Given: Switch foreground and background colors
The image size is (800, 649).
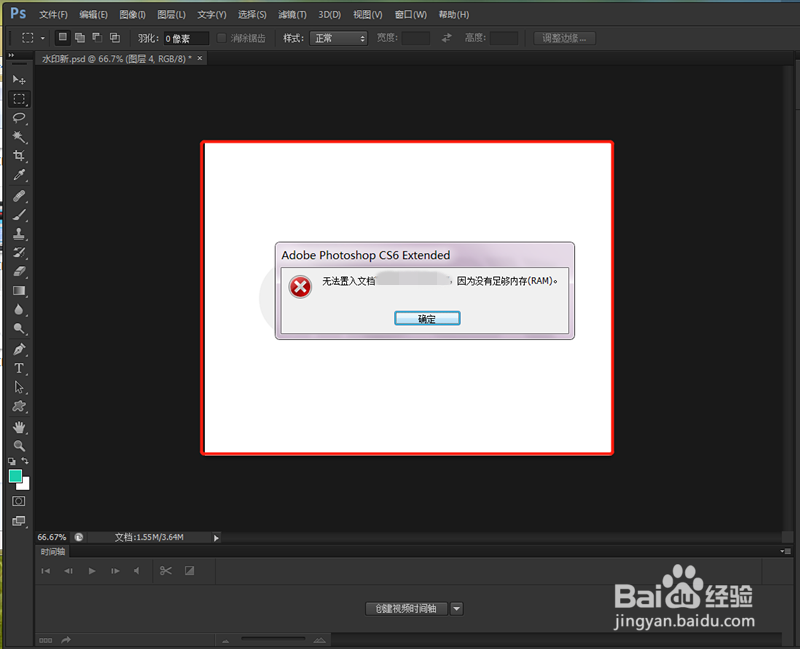Looking at the screenshot, I should (25, 461).
